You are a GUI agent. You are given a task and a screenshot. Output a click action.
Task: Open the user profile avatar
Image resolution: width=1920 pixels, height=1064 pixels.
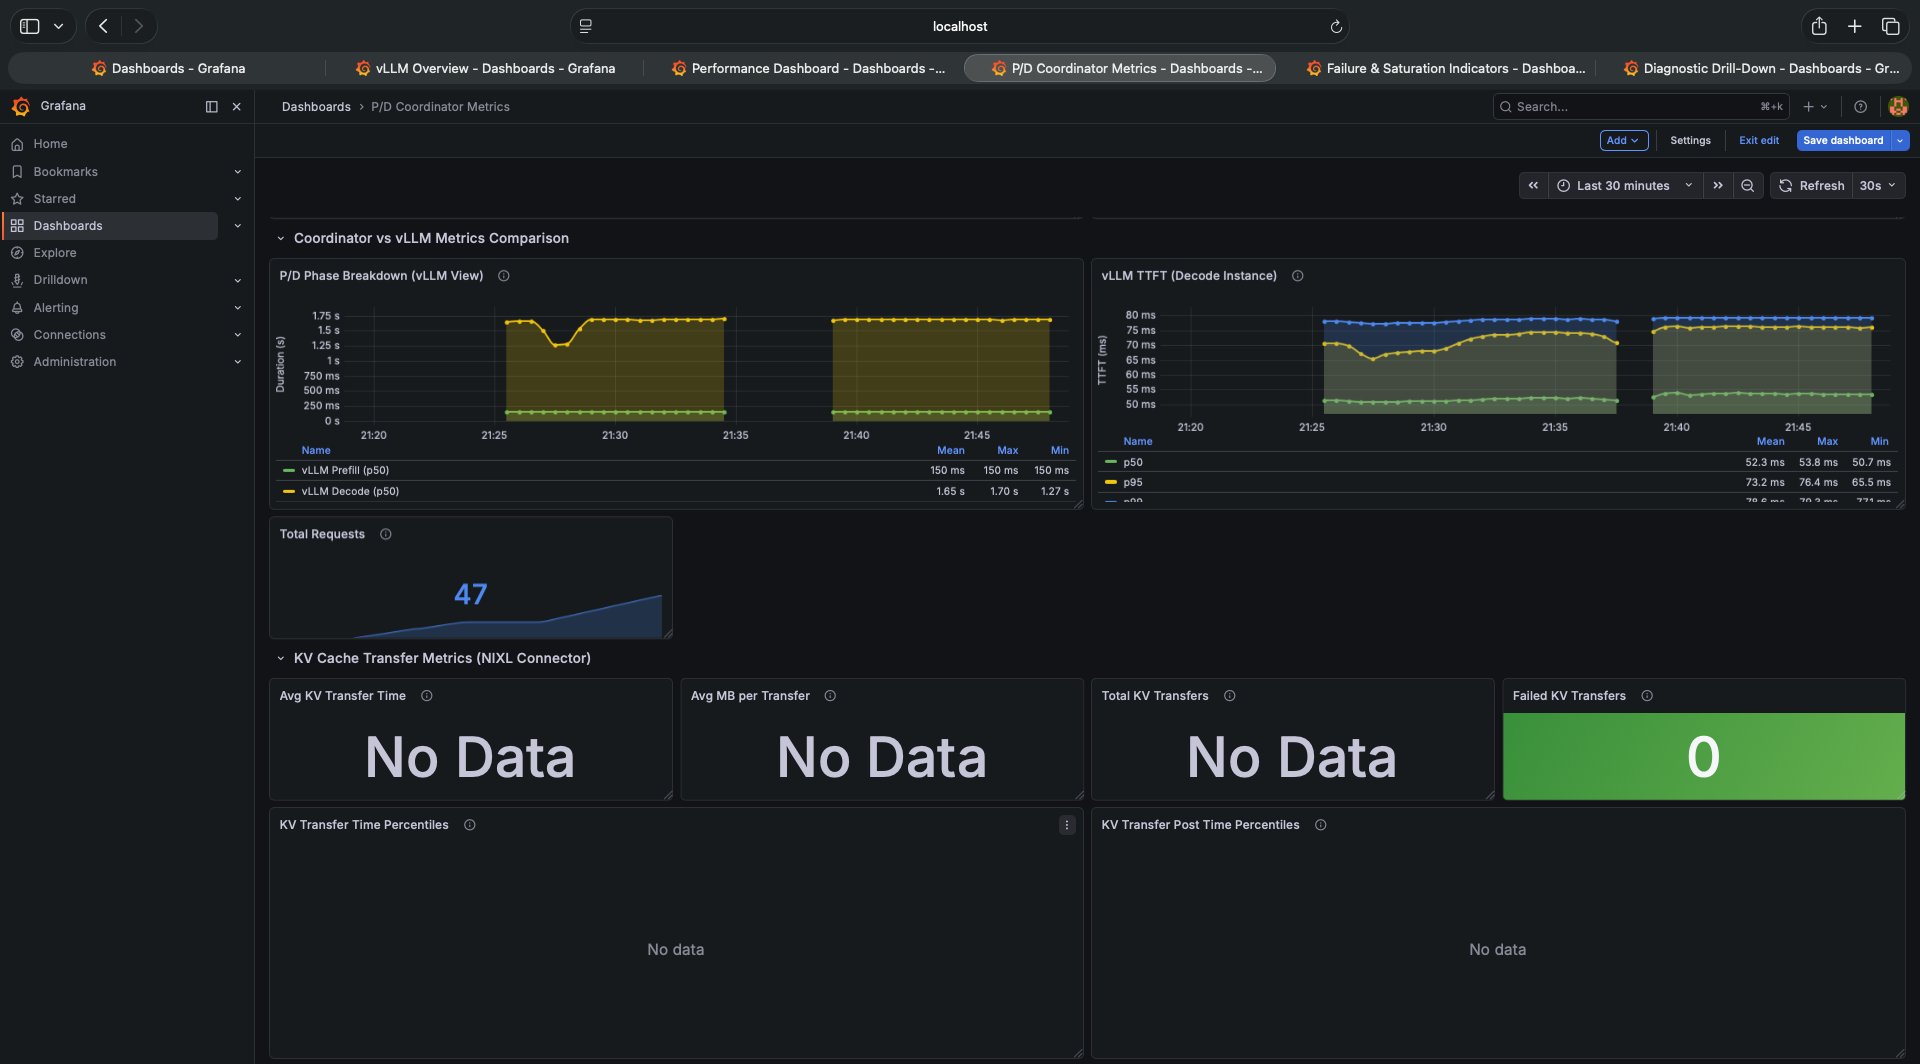[1898, 106]
